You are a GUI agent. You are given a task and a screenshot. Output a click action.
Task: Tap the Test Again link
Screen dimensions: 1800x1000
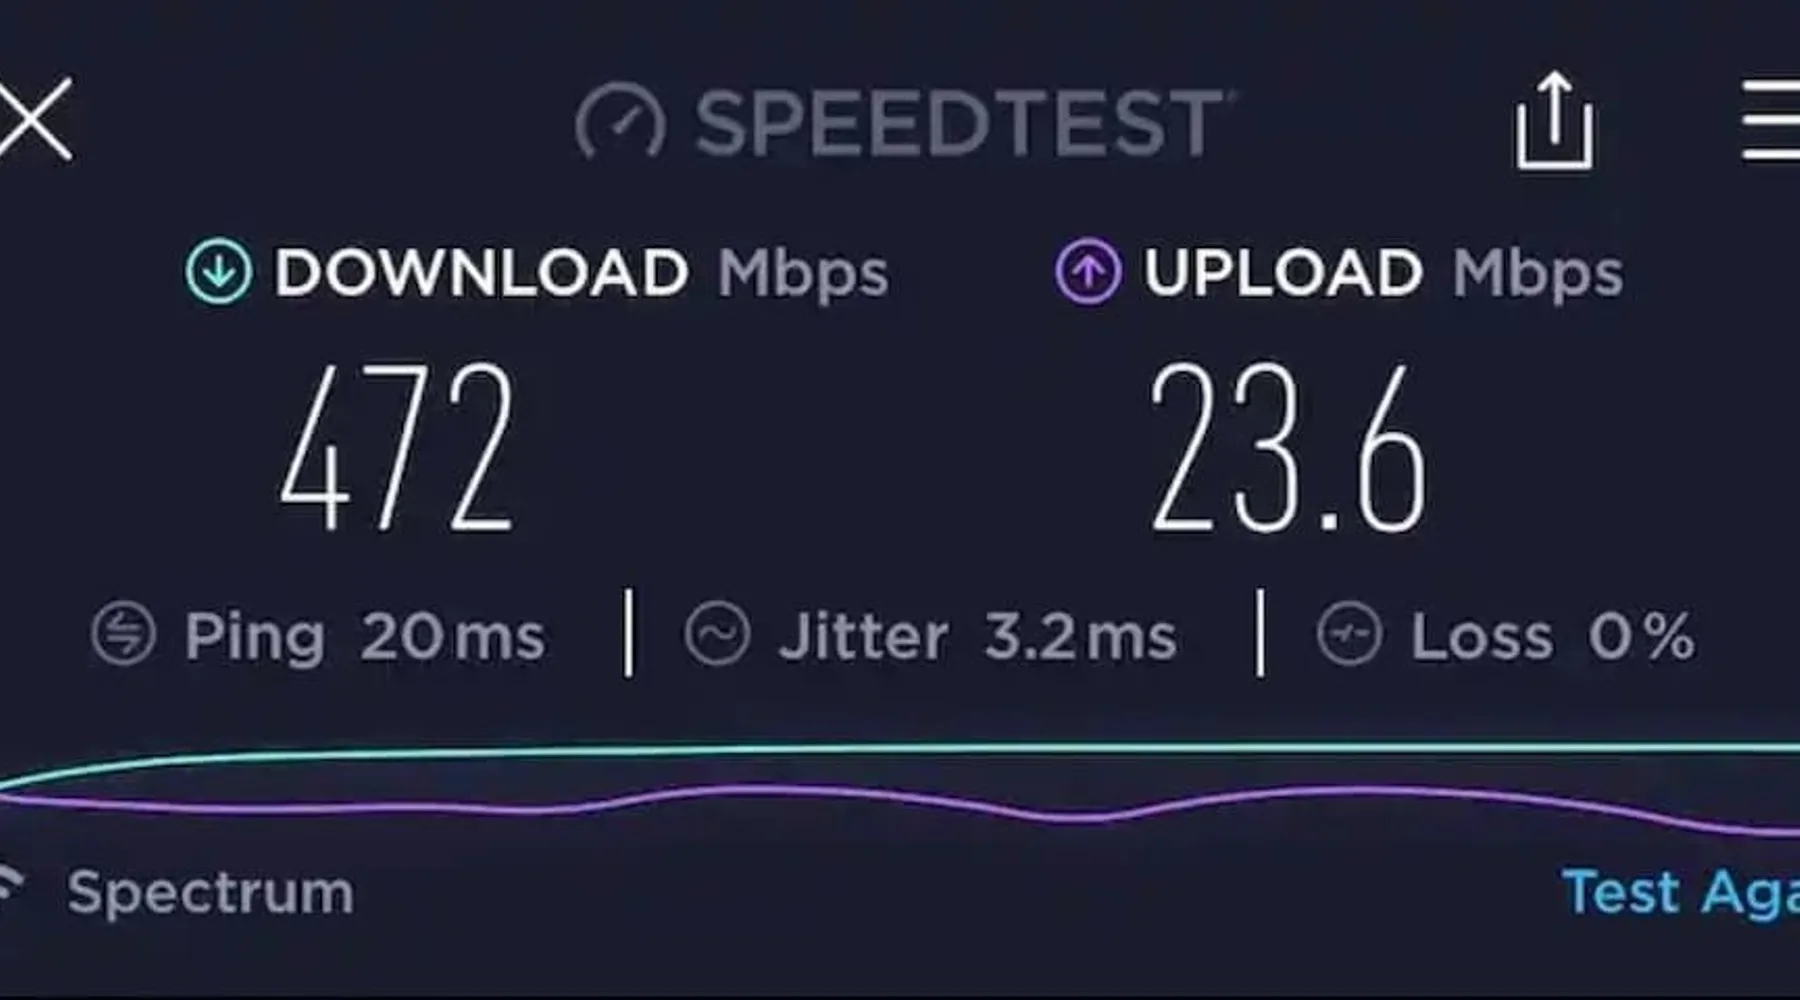pyautogui.click(x=1681, y=893)
